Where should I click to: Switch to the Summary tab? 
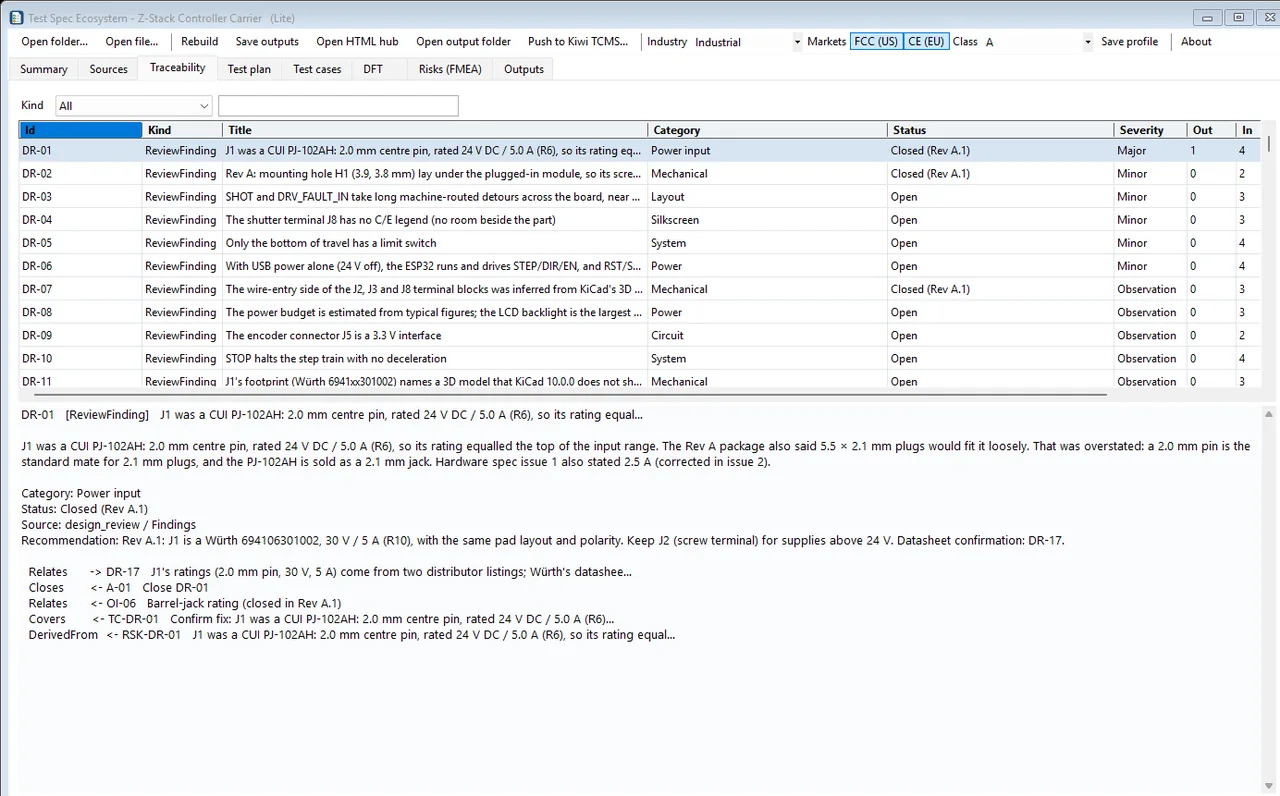tap(44, 69)
